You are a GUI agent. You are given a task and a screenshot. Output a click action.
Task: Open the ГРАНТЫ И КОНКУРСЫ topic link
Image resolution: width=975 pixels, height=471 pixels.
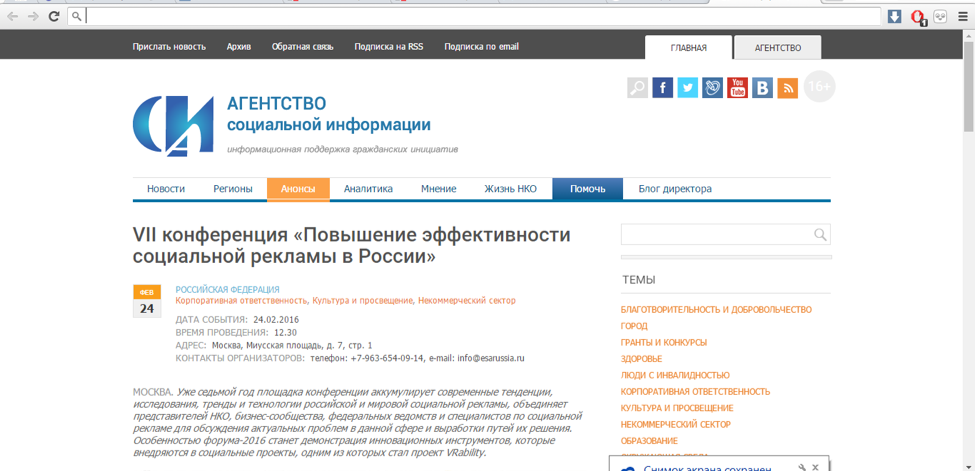click(x=663, y=342)
